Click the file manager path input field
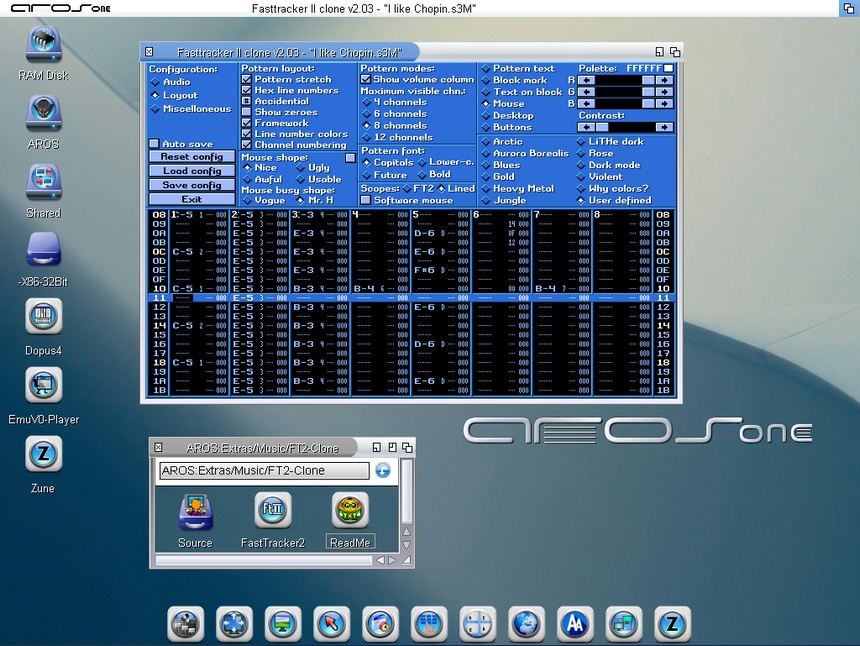Viewport: 860px width, 646px height. click(x=264, y=470)
